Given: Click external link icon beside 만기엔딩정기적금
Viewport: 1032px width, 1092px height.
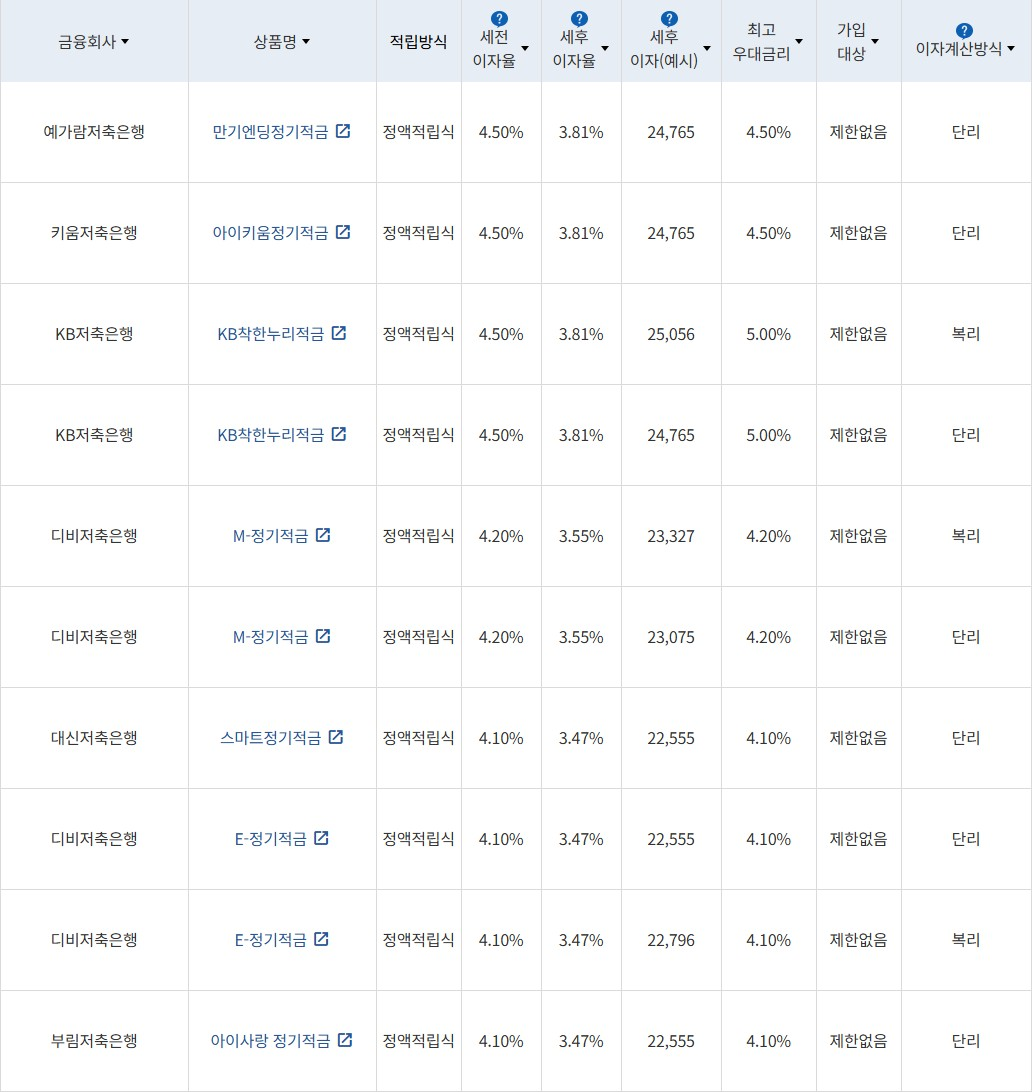Looking at the screenshot, I should tap(344, 130).
